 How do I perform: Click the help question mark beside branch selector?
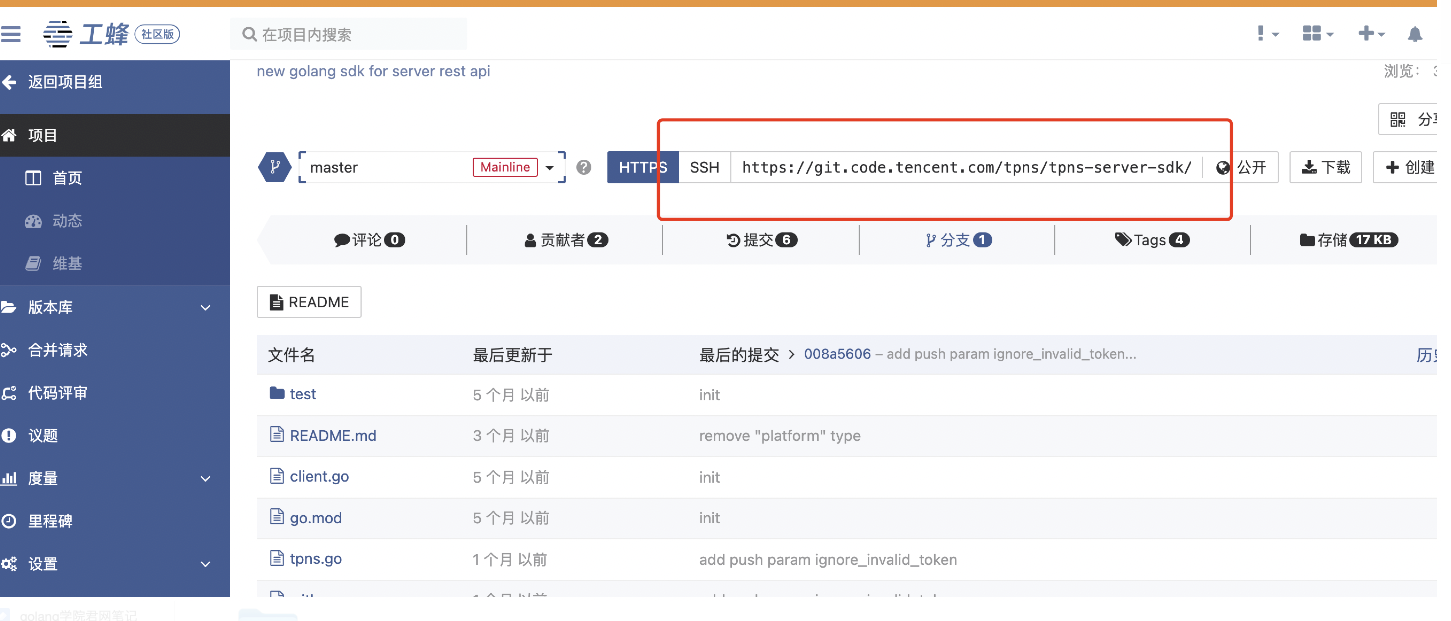coord(583,167)
